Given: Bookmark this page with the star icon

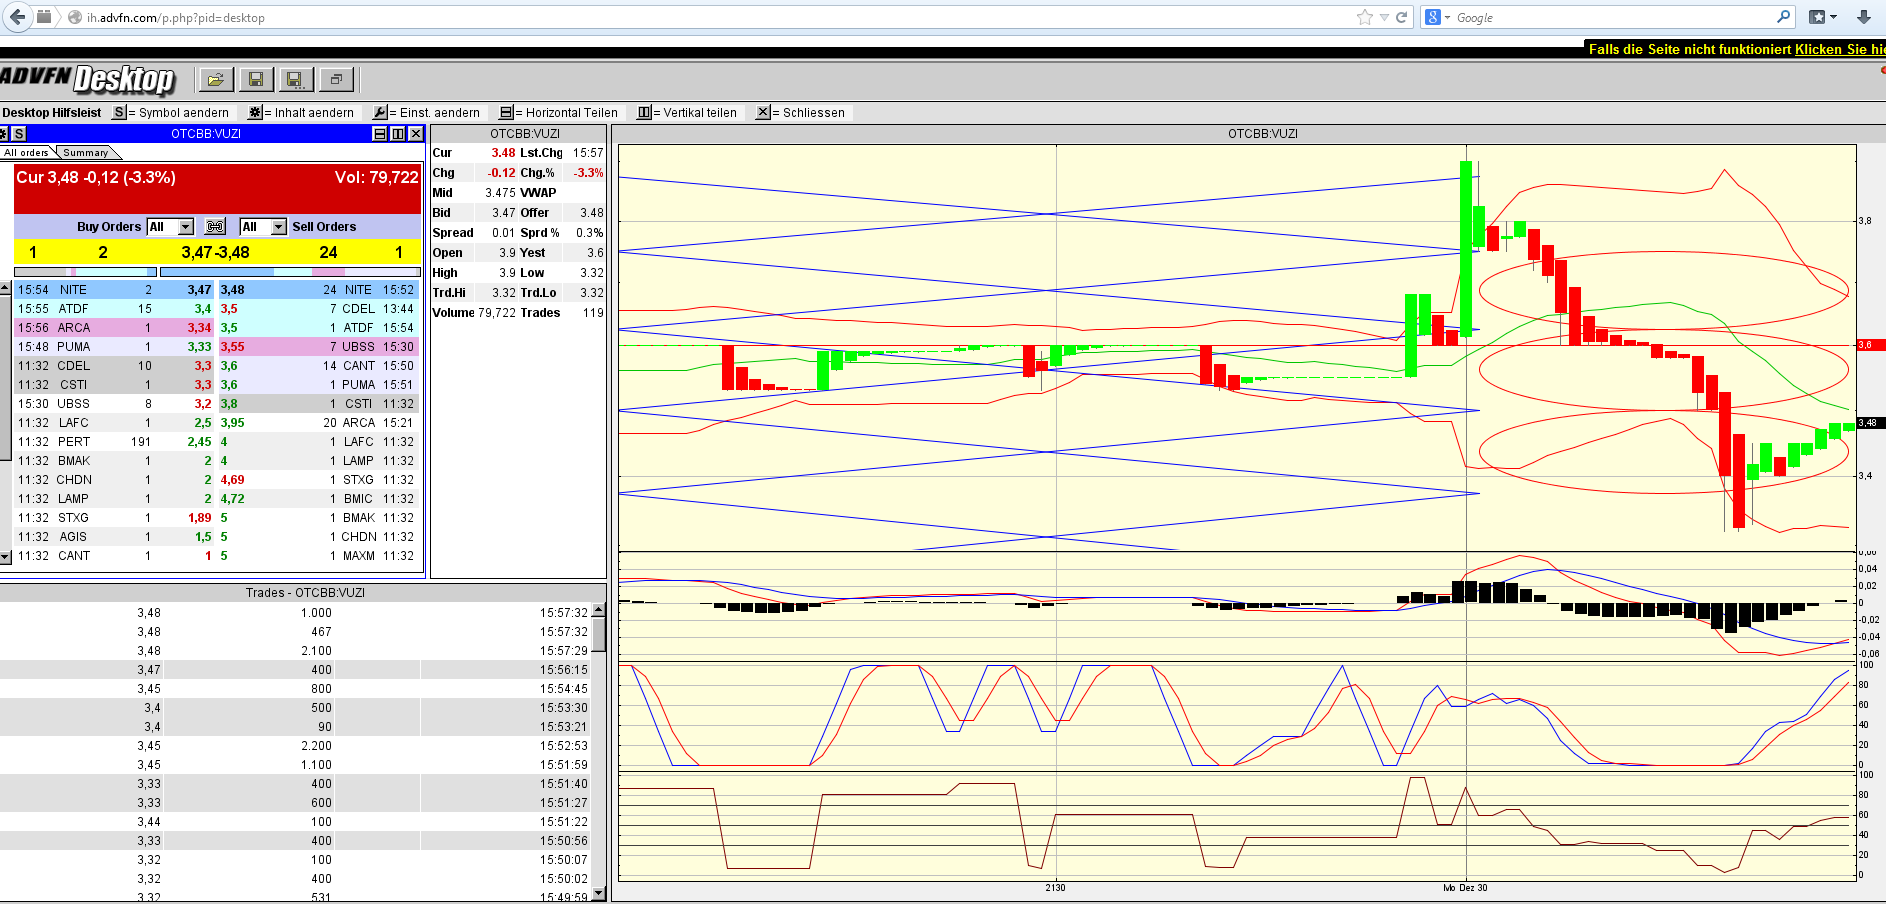Looking at the screenshot, I should tap(1365, 17).
